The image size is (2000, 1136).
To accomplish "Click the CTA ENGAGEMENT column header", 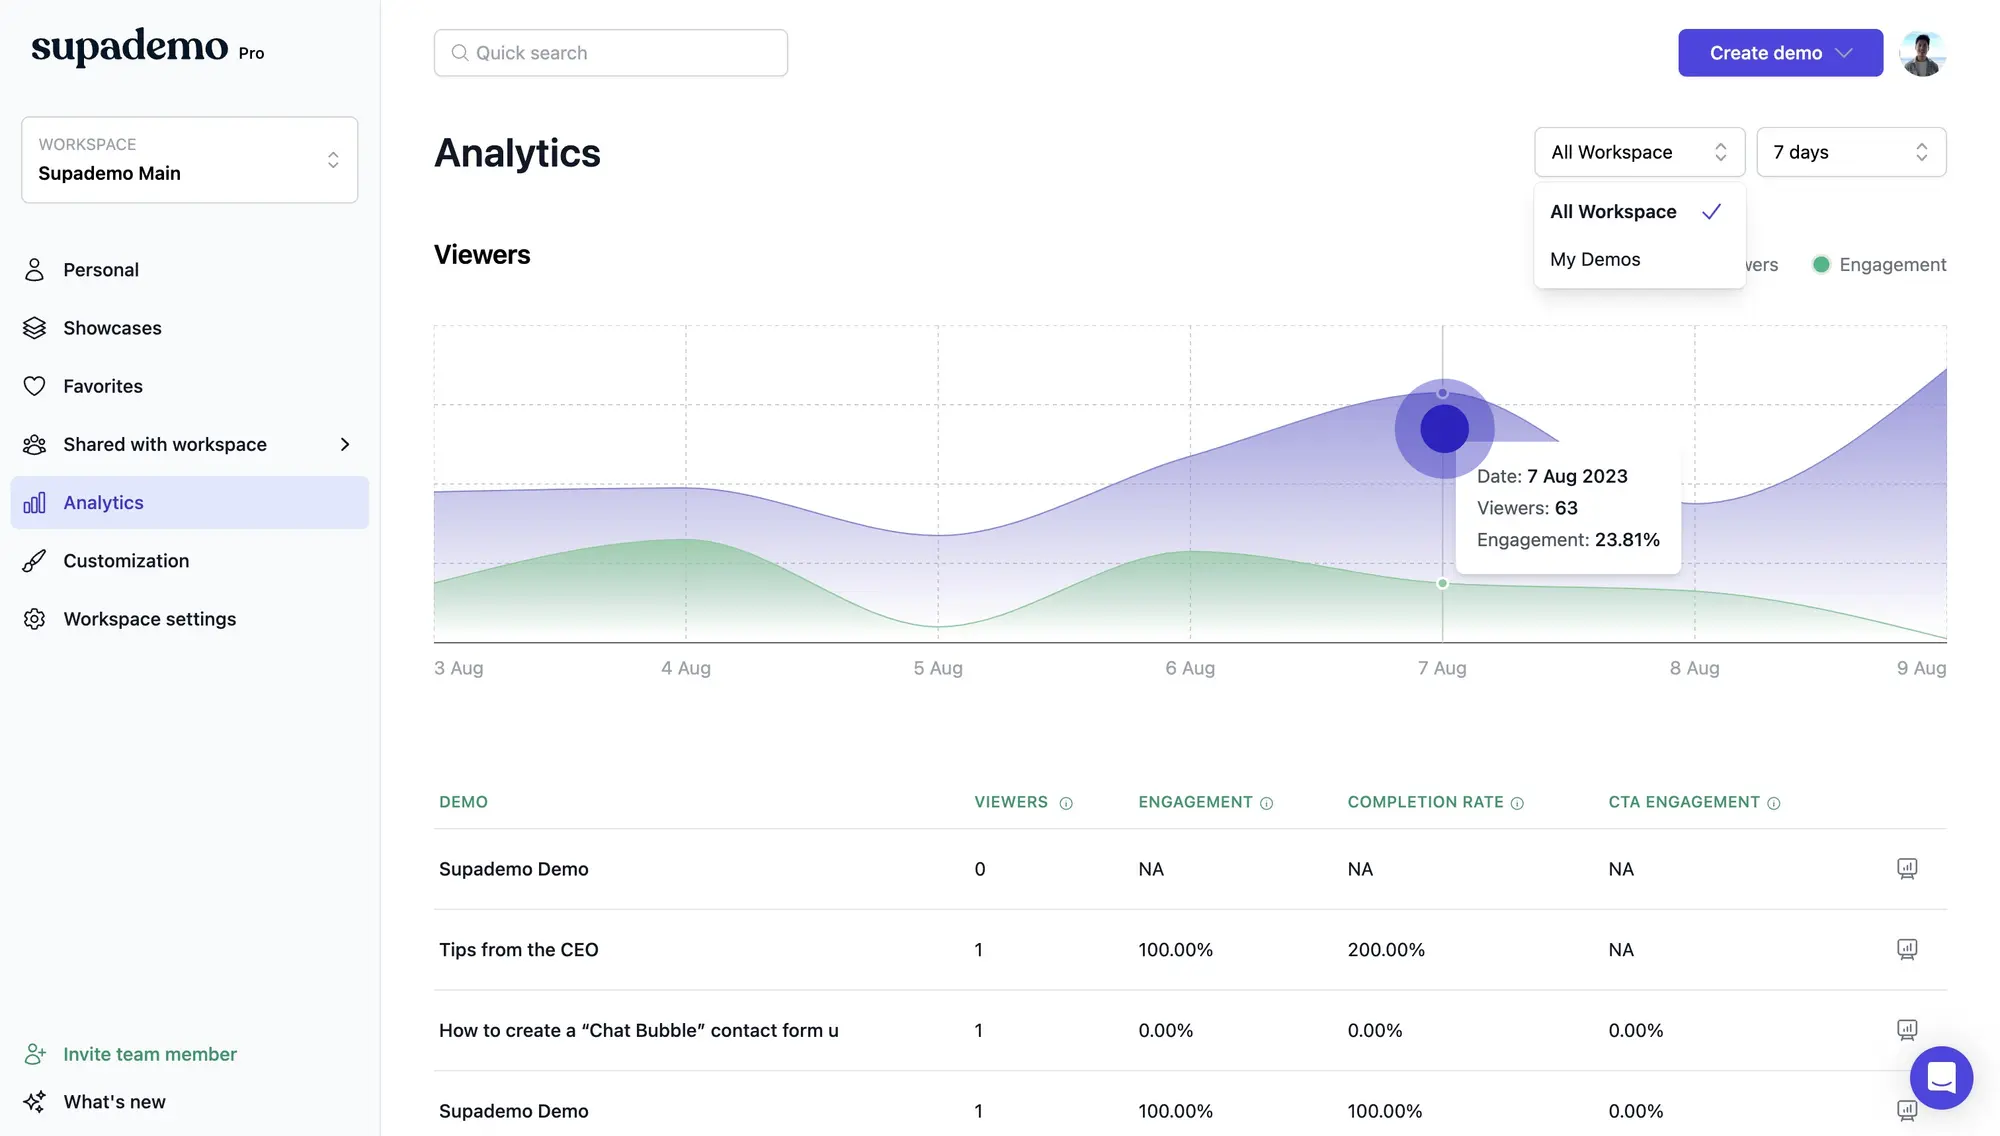I will coord(1684,802).
